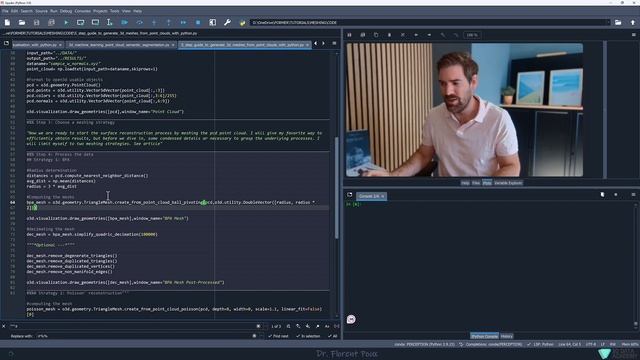640x360 pixels.
Task: Continue execution until next breakpoint icon
Action: click(183, 22)
